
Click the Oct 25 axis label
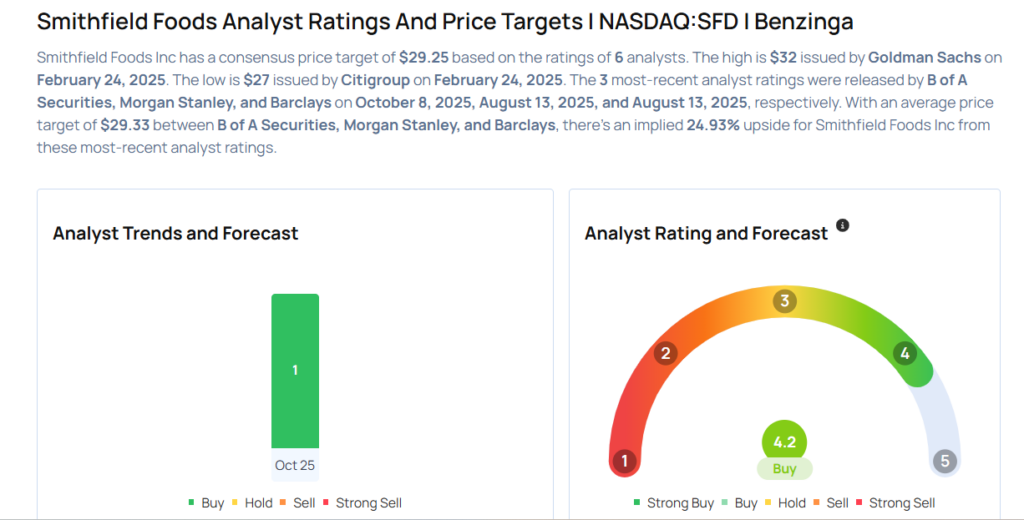pyautogui.click(x=295, y=465)
